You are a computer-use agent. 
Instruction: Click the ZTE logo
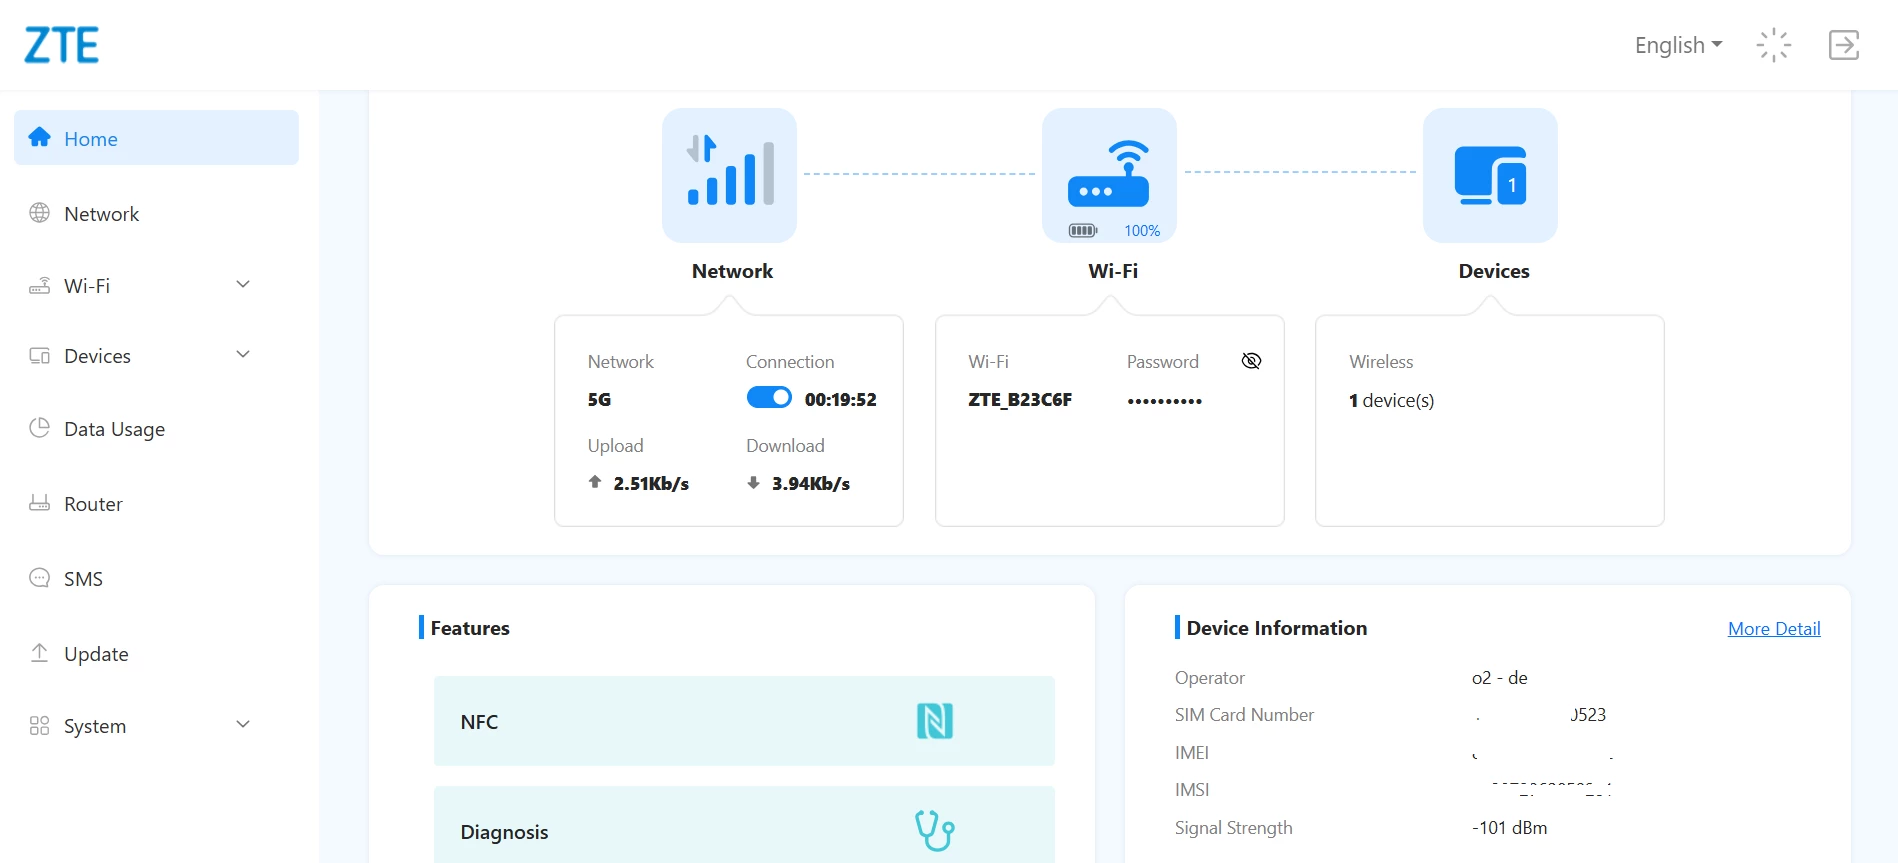(61, 45)
